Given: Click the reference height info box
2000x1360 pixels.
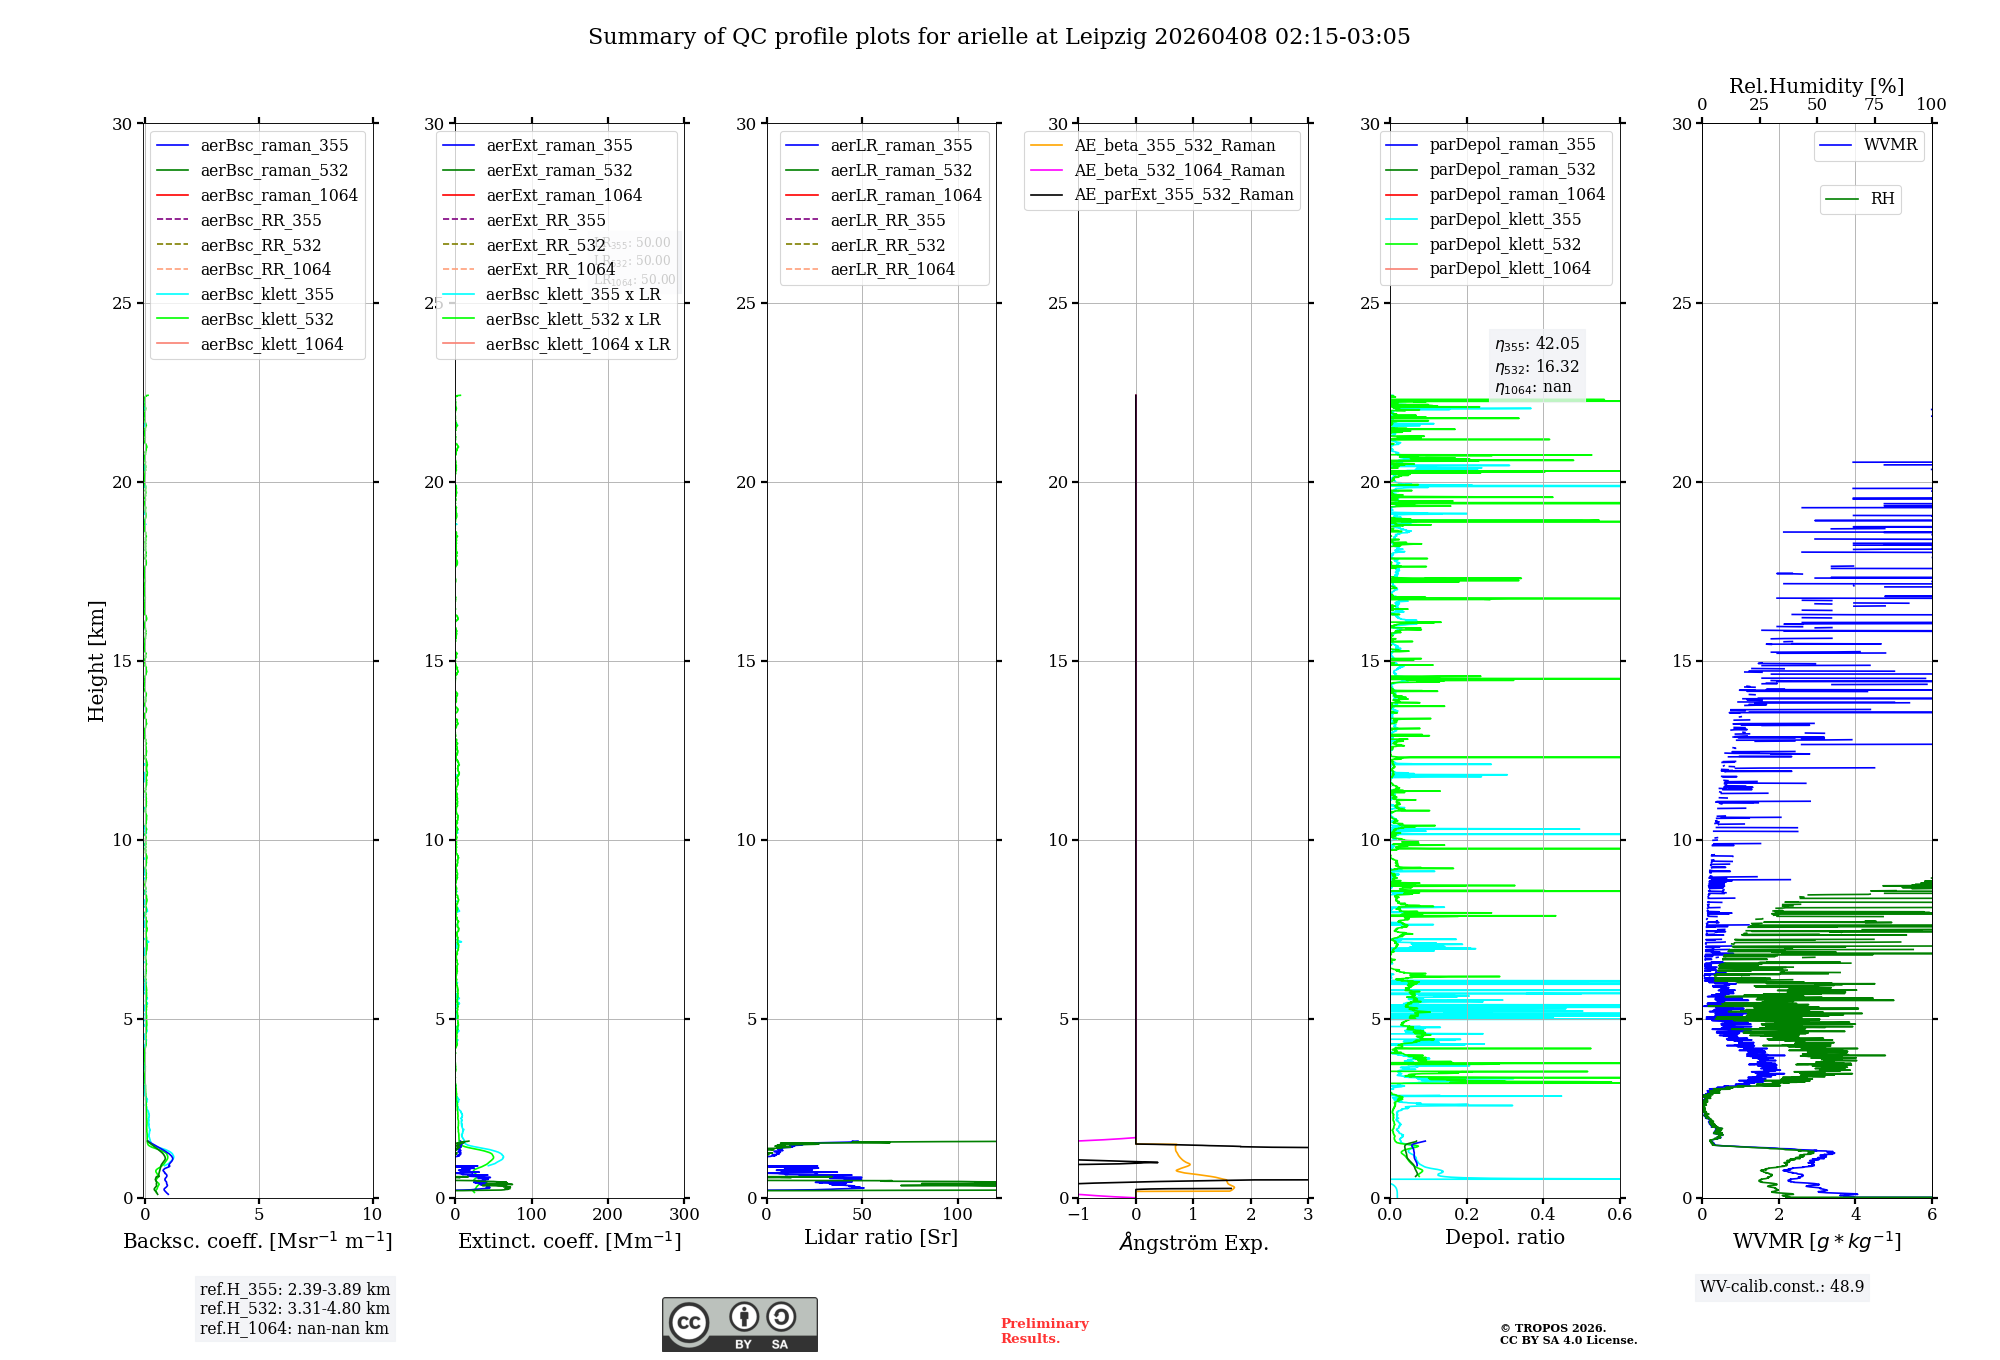Looking at the screenshot, I should click(x=294, y=1309).
